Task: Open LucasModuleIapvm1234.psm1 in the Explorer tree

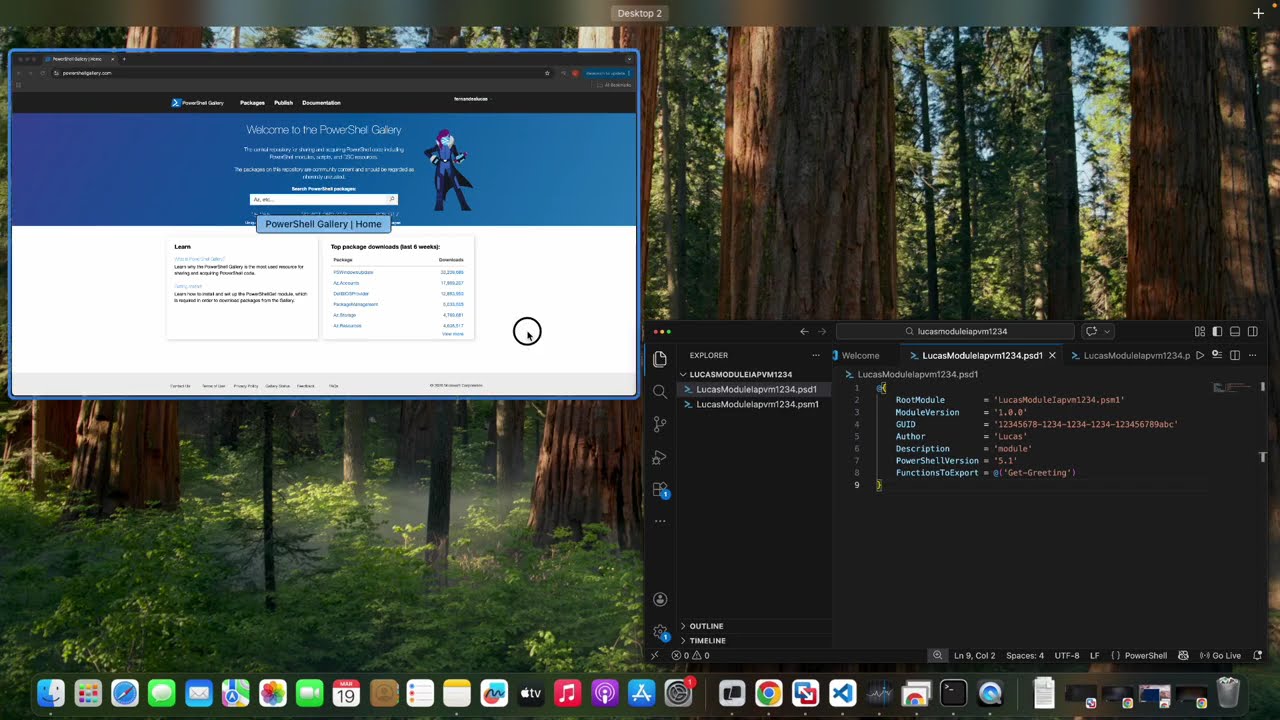Action: [x=757, y=404]
